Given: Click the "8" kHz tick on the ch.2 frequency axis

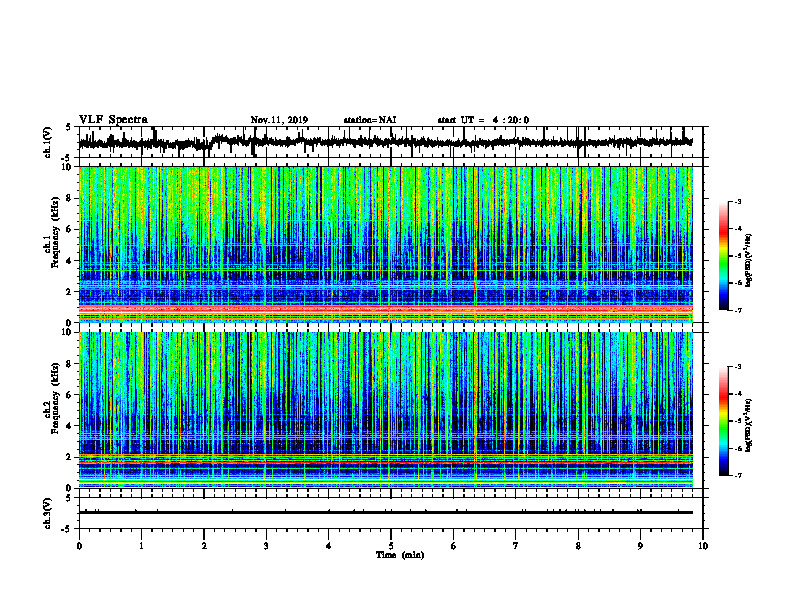Looking at the screenshot, I should [70, 364].
